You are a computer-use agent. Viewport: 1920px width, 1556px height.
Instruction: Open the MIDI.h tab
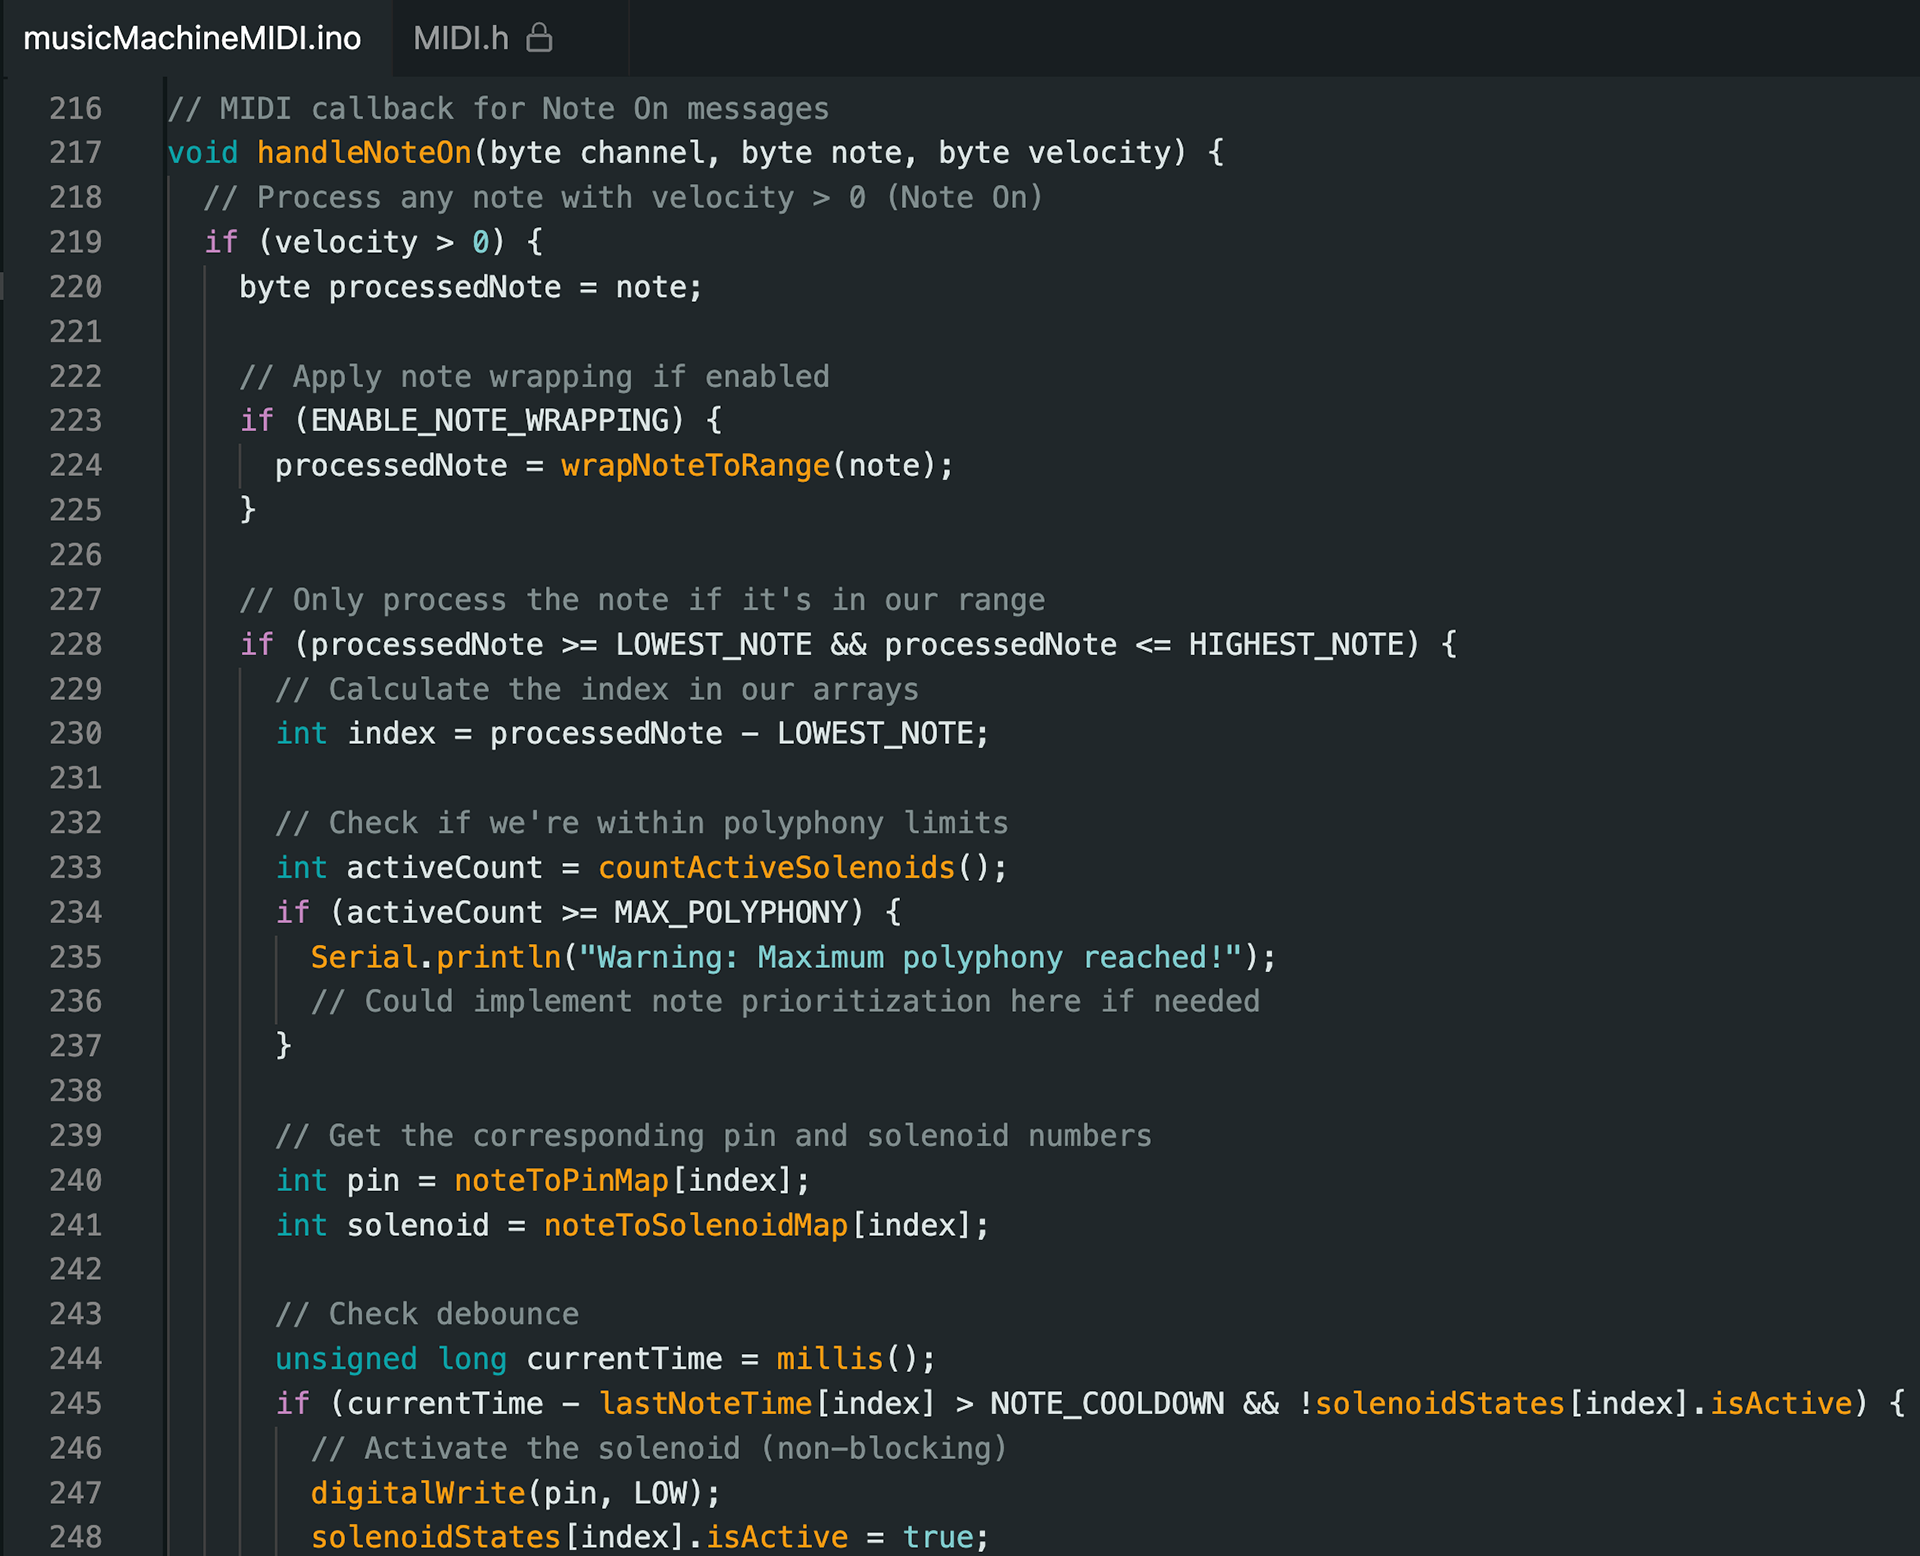[461, 38]
